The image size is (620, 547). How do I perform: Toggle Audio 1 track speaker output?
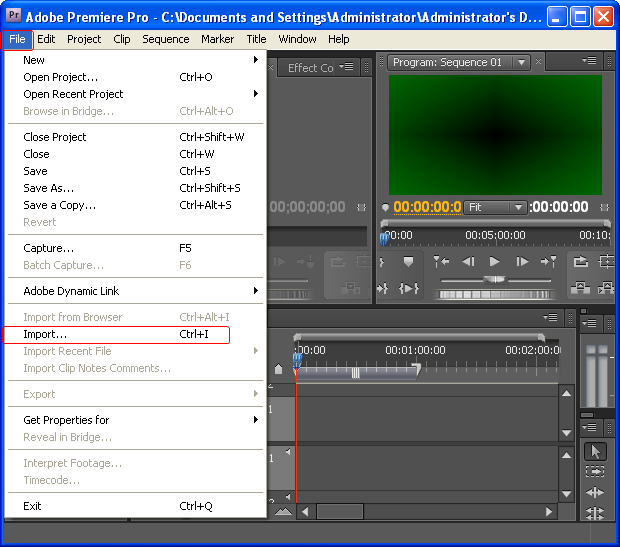[x=288, y=451]
